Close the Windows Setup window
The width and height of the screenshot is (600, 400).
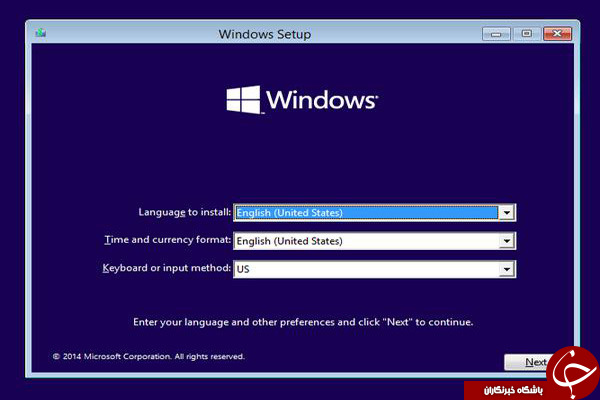(557, 34)
